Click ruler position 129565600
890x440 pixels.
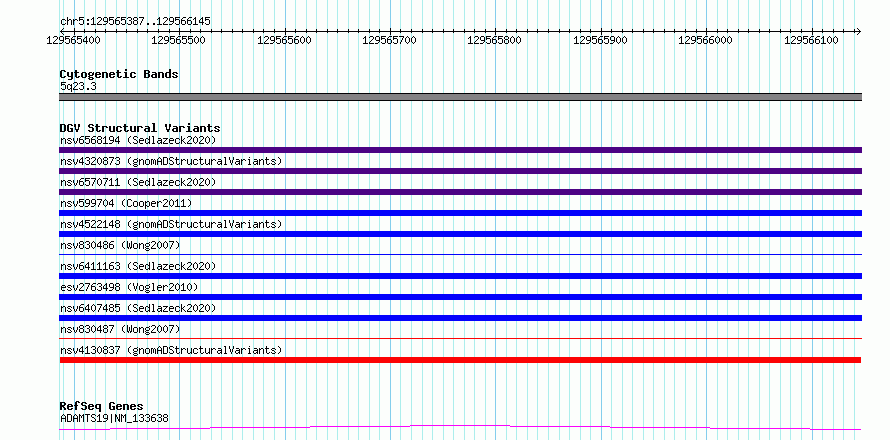(285, 40)
